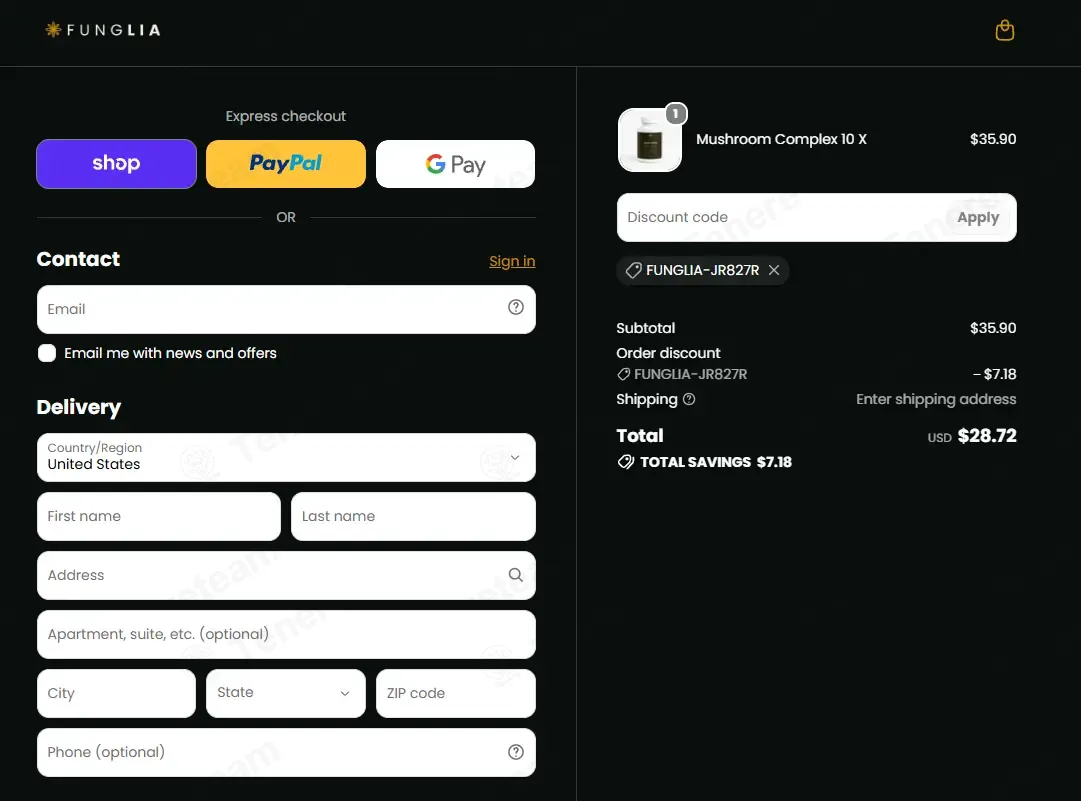This screenshot has width=1081, height=801.
Task: Click the Funglia logo
Action: (103, 30)
